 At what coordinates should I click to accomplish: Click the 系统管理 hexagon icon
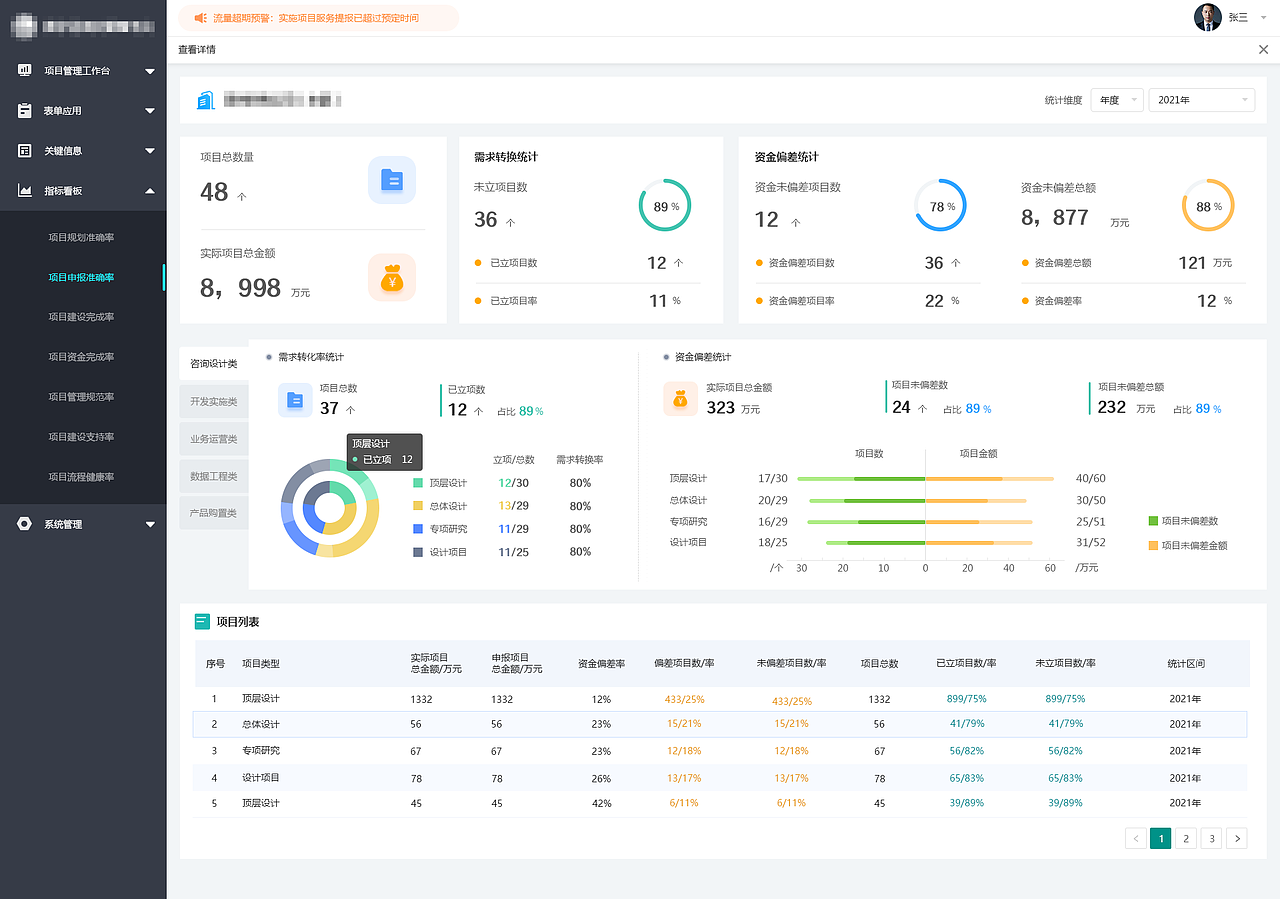25,524
